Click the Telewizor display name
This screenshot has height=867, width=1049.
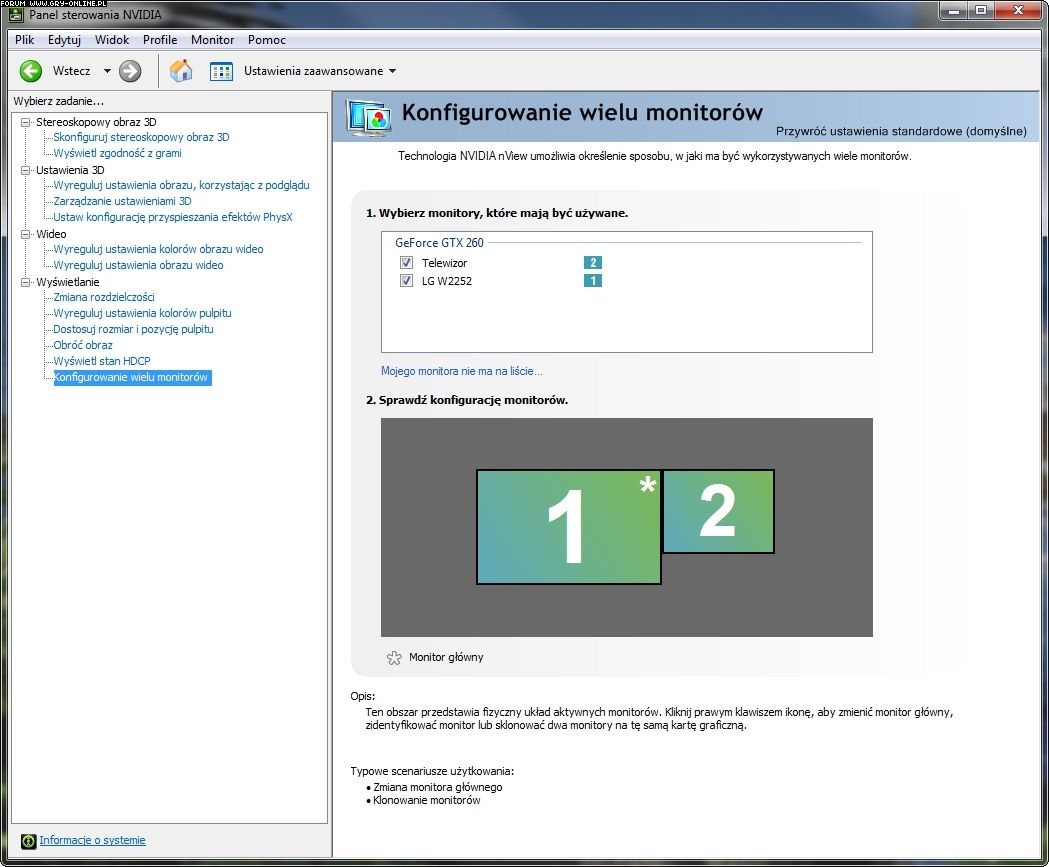tap(444, 263)
